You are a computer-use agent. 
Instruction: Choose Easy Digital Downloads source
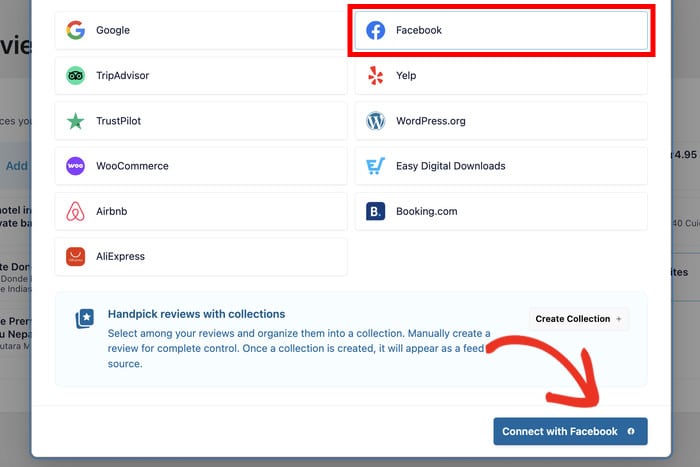[x=501, y=166]
